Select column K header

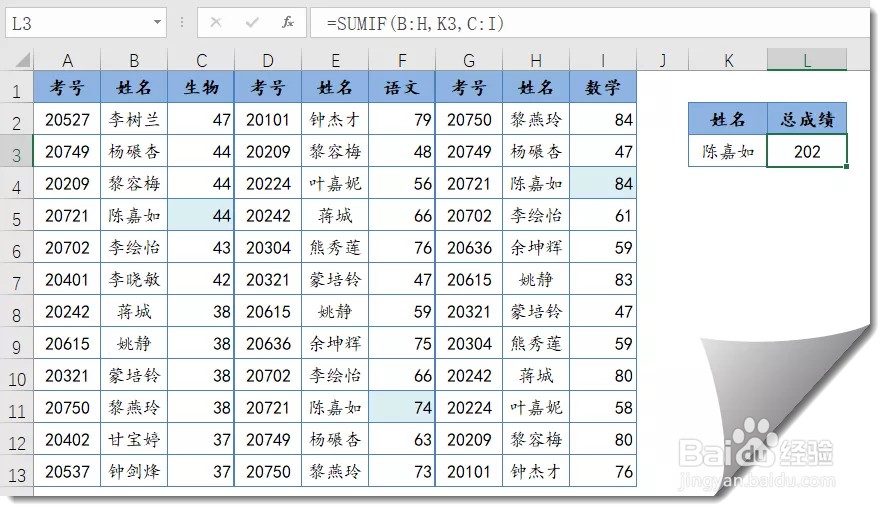tap(728, 60)
